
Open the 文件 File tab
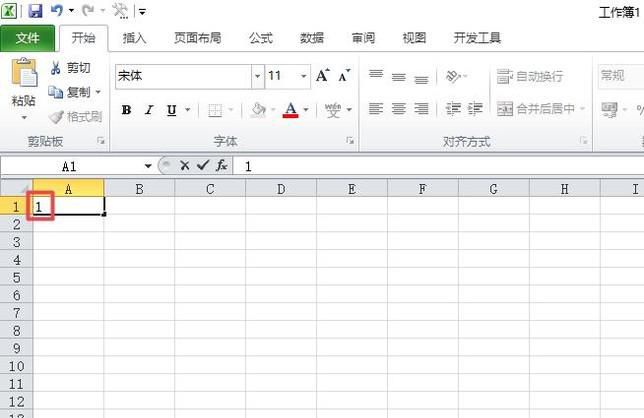click(x=28, y=38)
